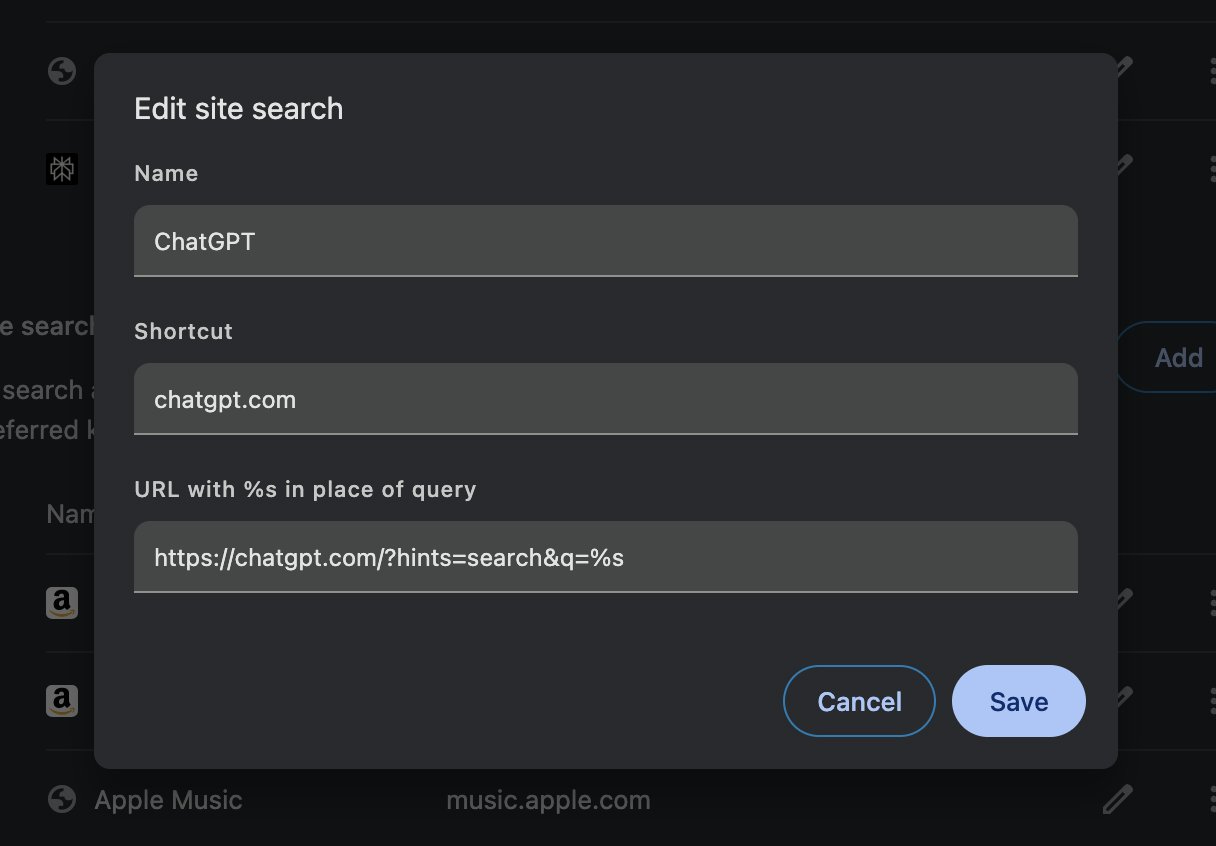Edit the Apple Music site search with pencil icon
1216x846 pixels.
pyautogui.click(x=1118, y=800)
